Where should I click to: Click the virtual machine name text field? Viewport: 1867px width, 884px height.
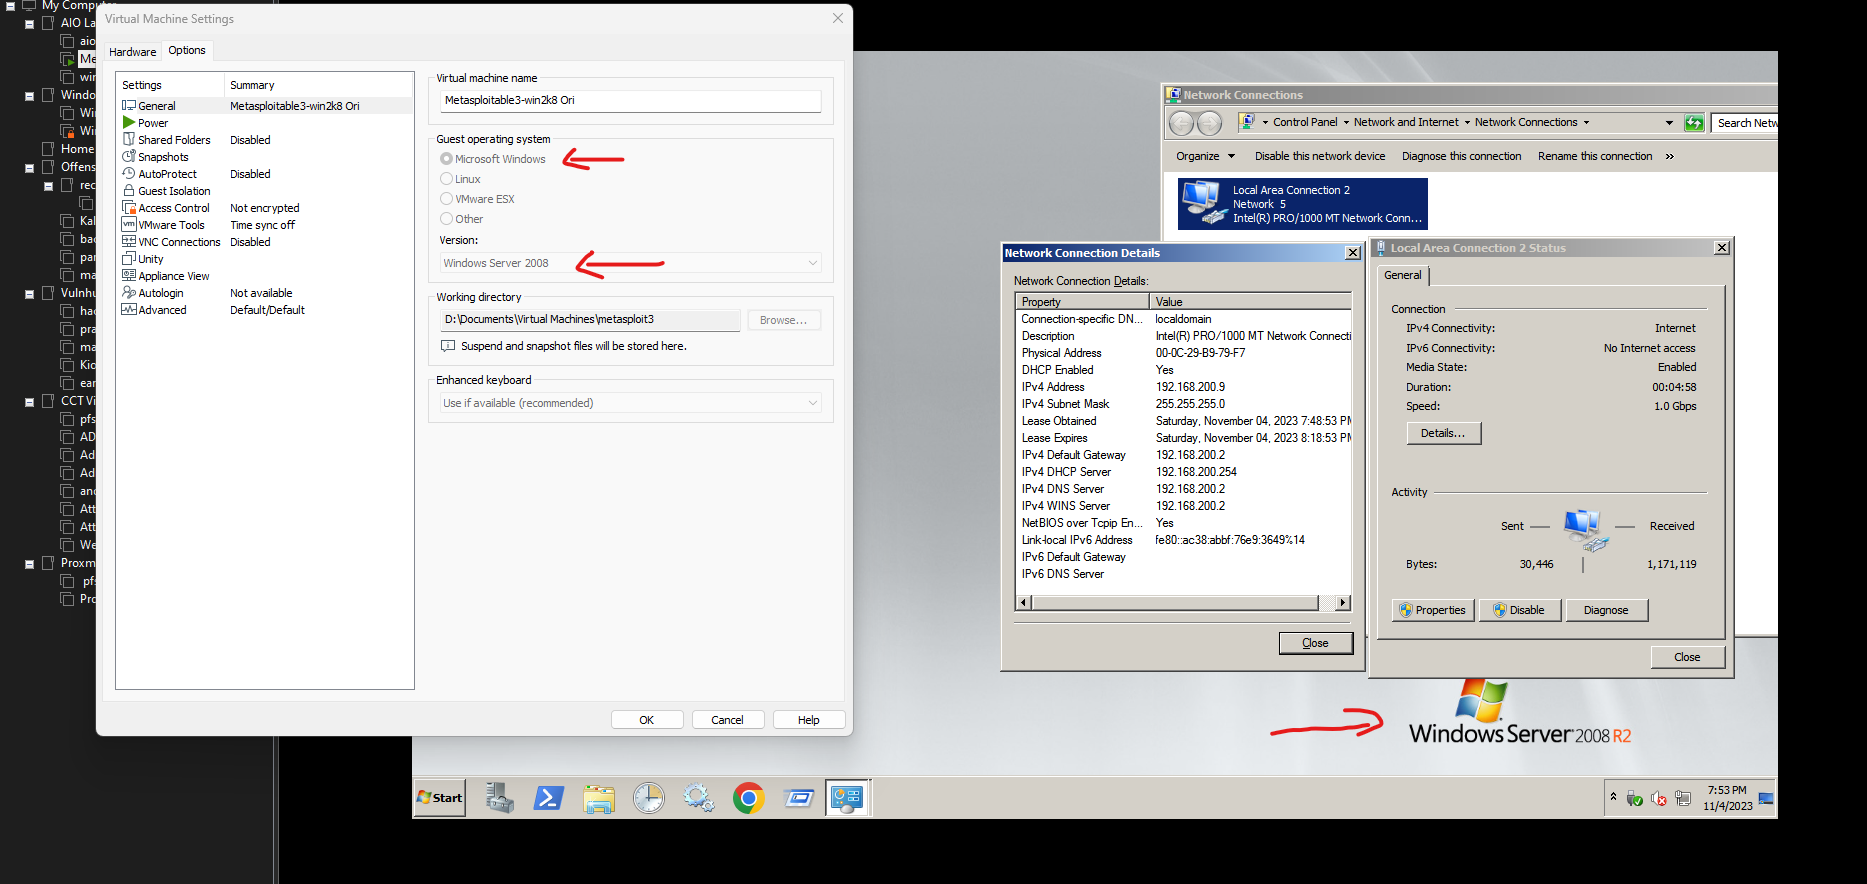[630, 101]
